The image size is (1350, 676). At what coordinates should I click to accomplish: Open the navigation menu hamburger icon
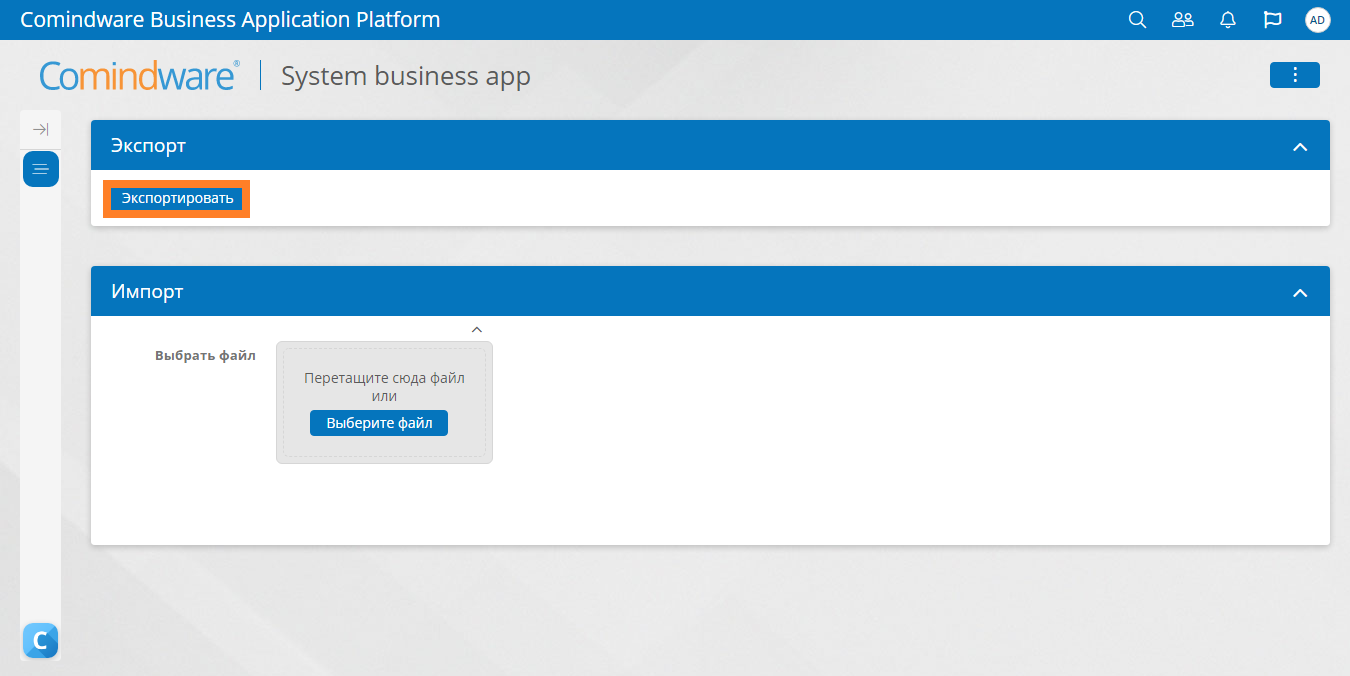tap(41, 169)
